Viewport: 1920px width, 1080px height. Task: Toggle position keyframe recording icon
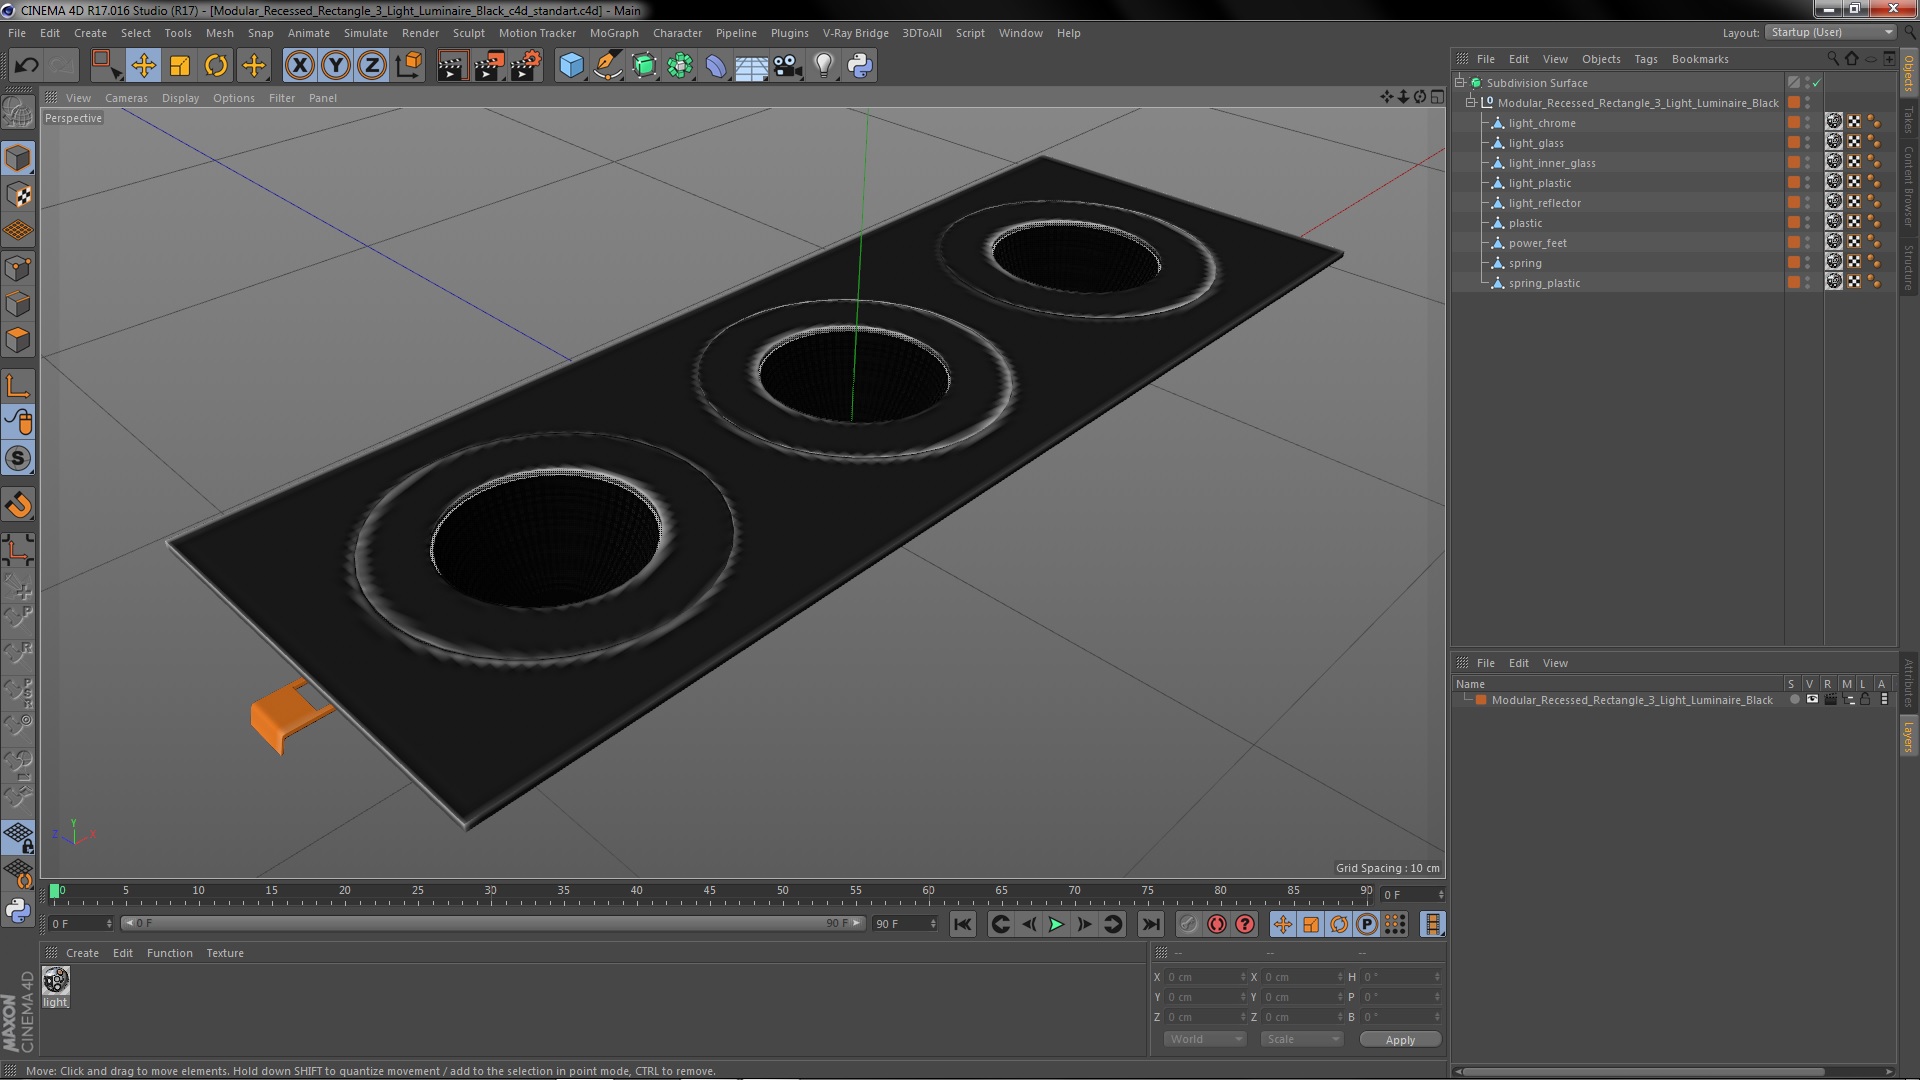click(x=1283, y=925)
